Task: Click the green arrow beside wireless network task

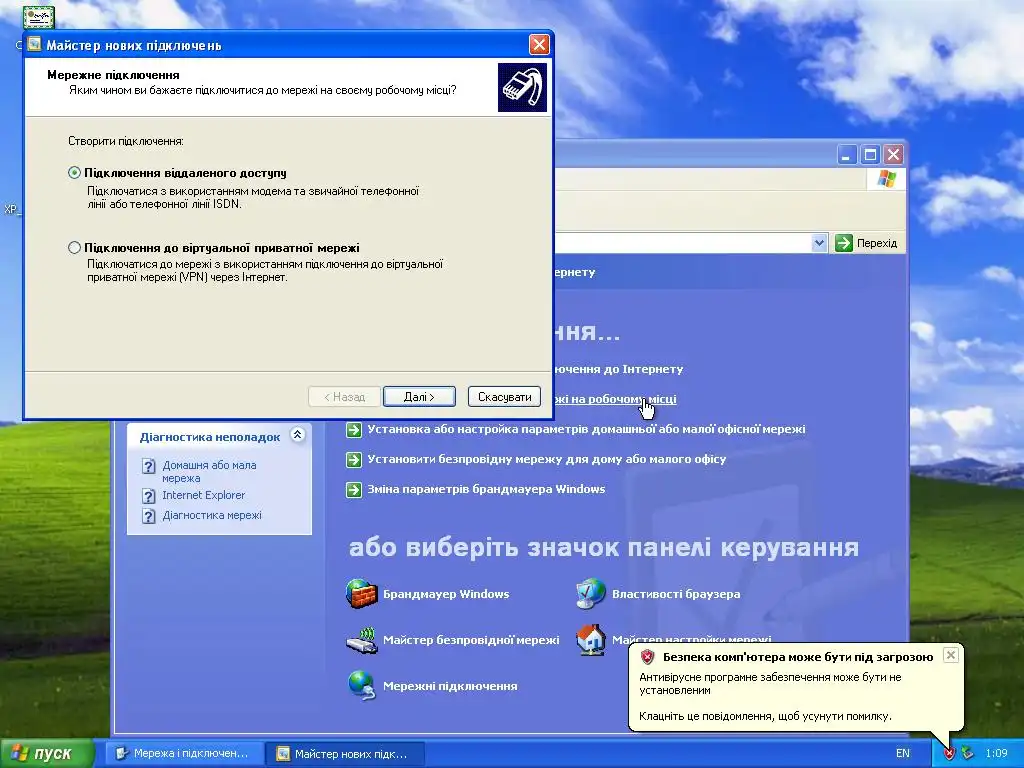Action: pos(354,460)
